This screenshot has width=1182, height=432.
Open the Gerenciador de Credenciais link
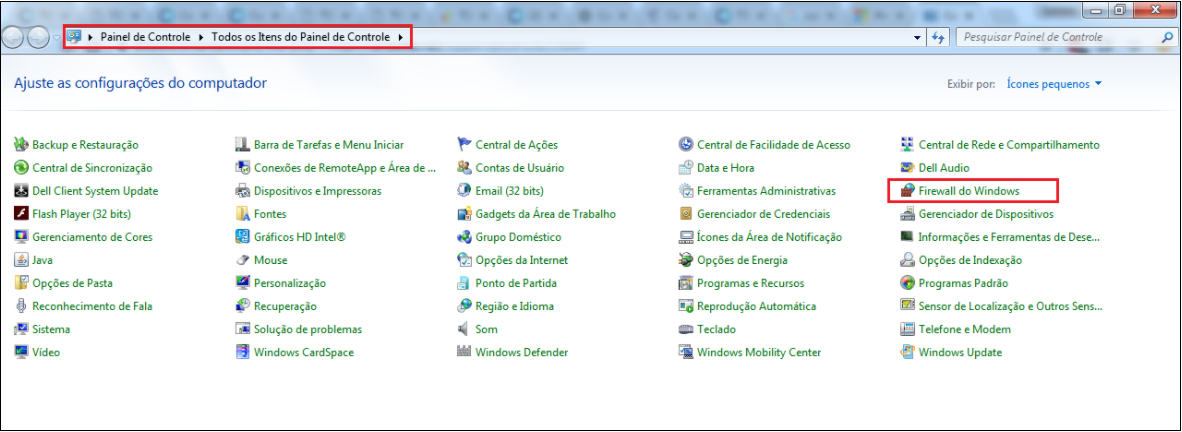pos(764,214)
